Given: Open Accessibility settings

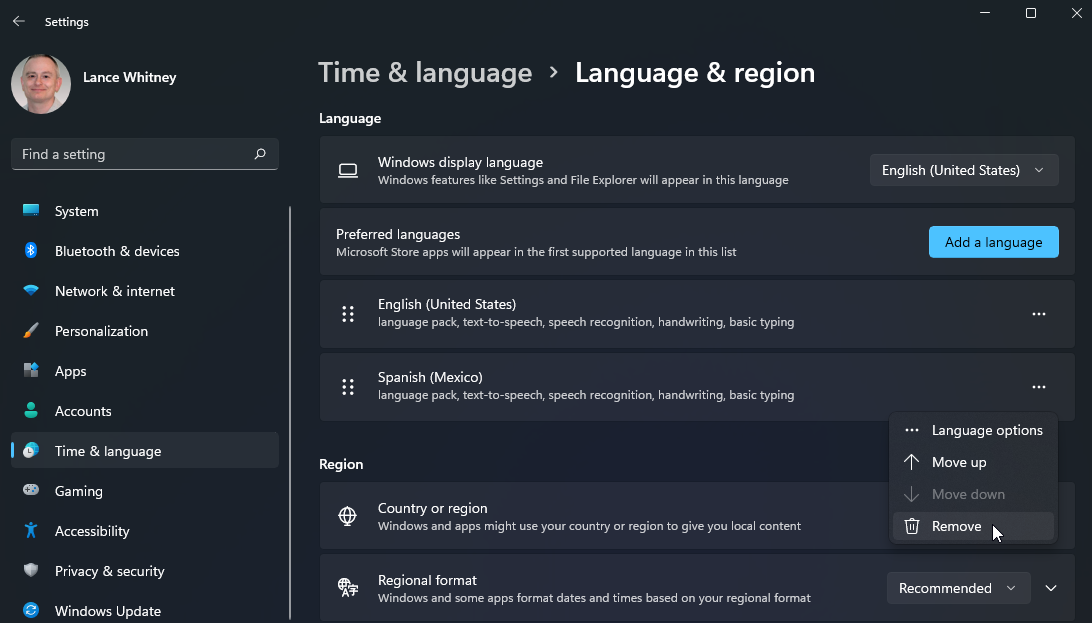Looking at the screenshot, I should [x=90, y=531].
